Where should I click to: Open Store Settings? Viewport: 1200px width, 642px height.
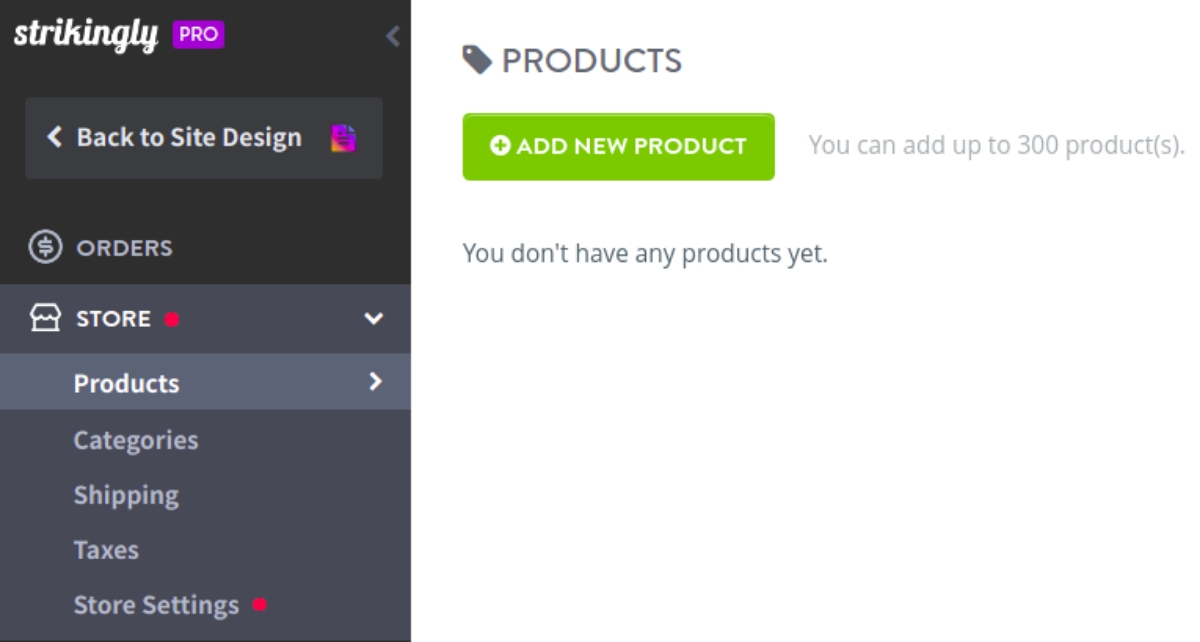pyautogui.click(x=155, y=604)
